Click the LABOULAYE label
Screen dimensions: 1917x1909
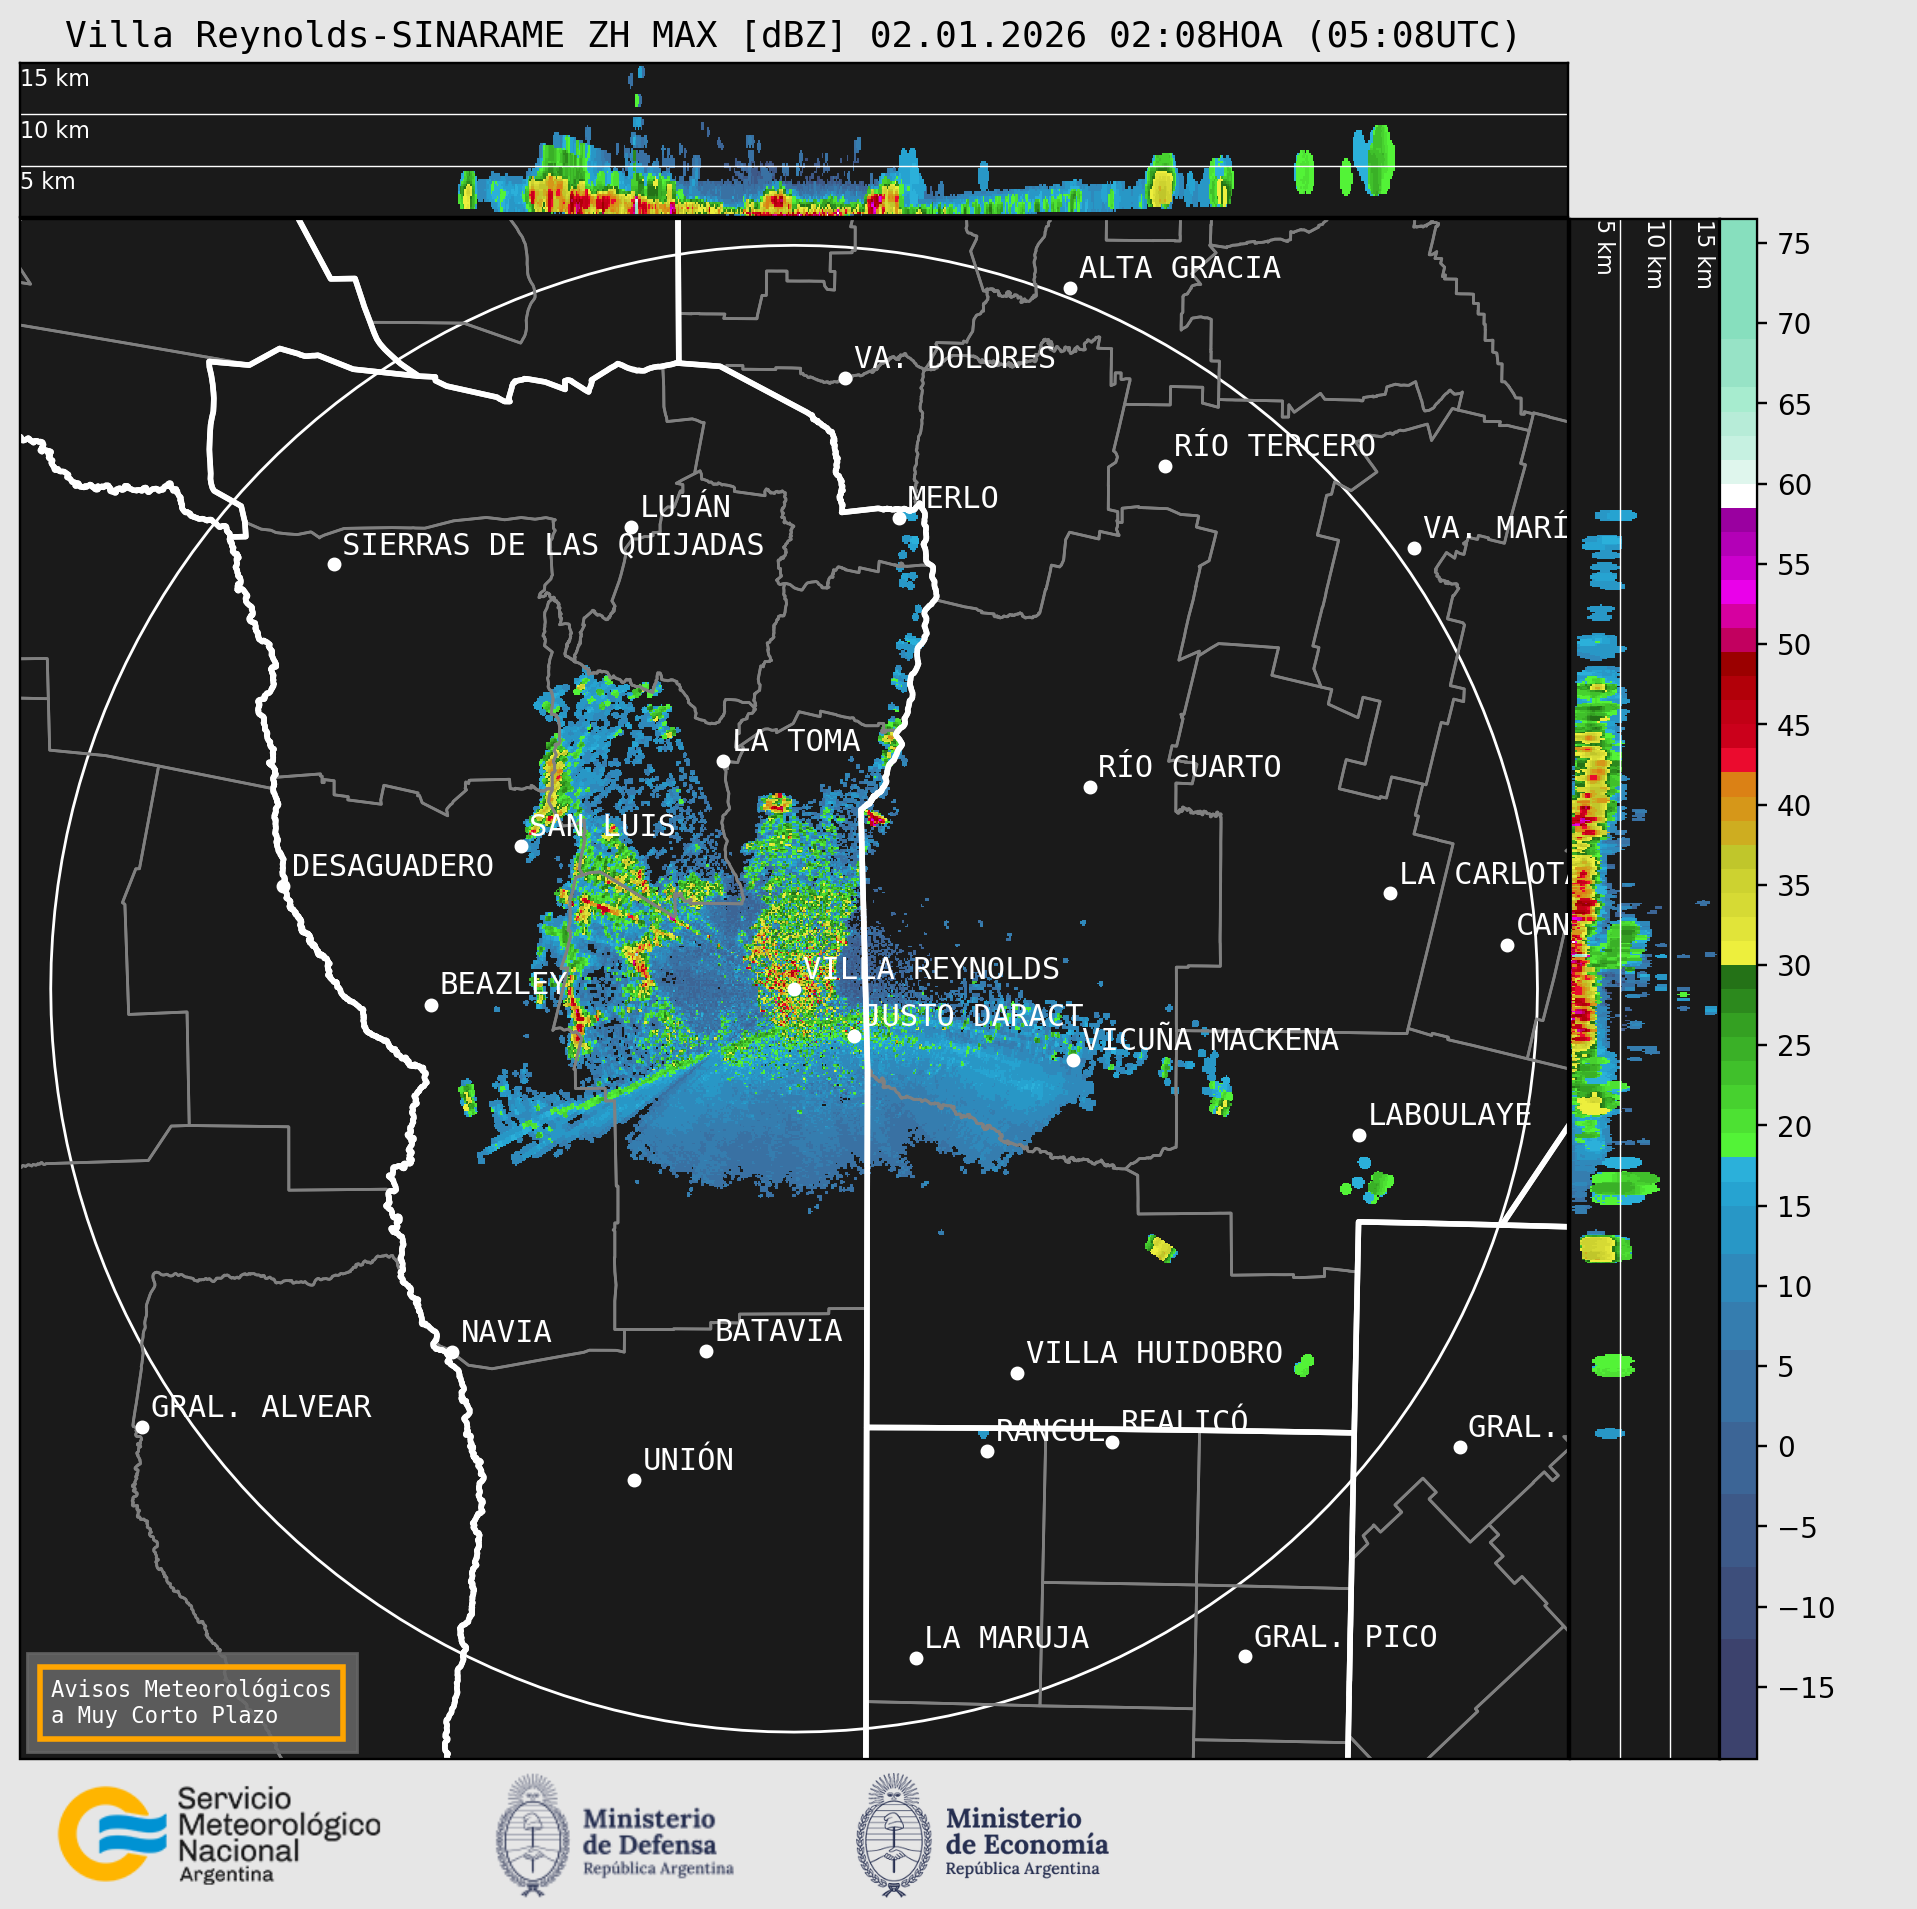1450,1115
